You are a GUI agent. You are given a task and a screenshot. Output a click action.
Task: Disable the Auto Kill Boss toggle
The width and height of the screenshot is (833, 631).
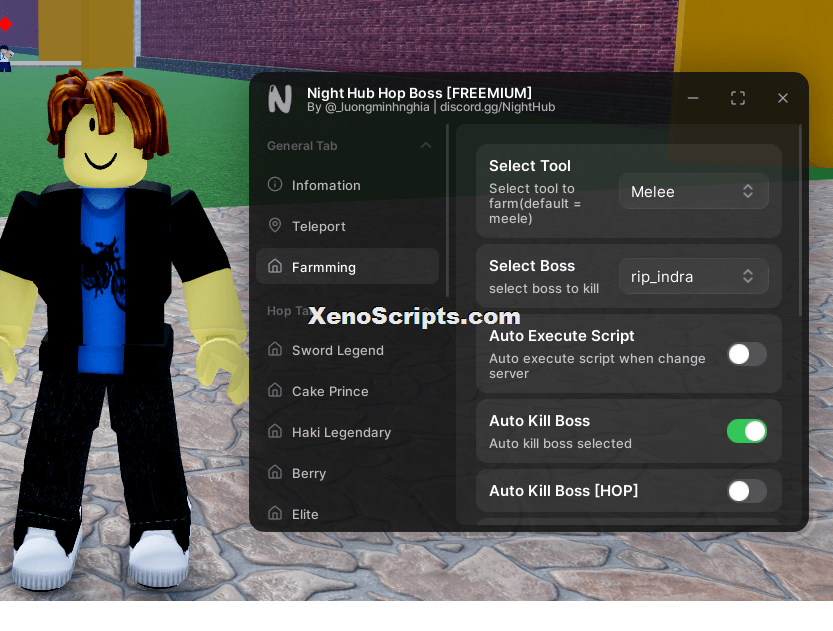point(746,431)
